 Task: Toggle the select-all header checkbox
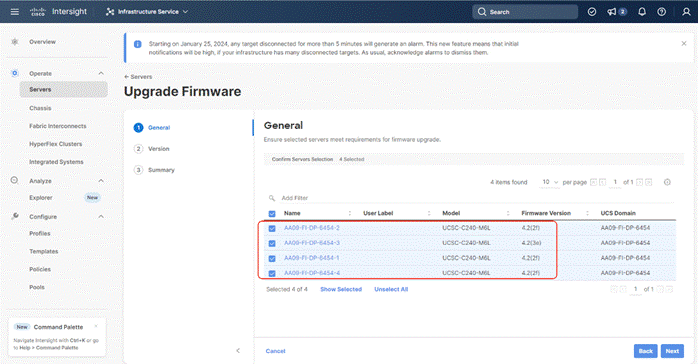coord(272,214)
